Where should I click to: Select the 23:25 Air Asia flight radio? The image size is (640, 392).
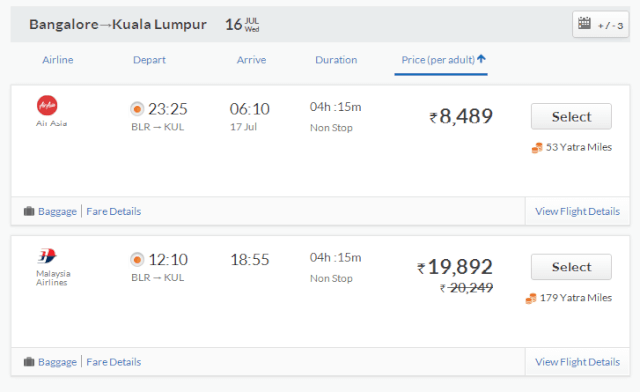coord(137,109)
